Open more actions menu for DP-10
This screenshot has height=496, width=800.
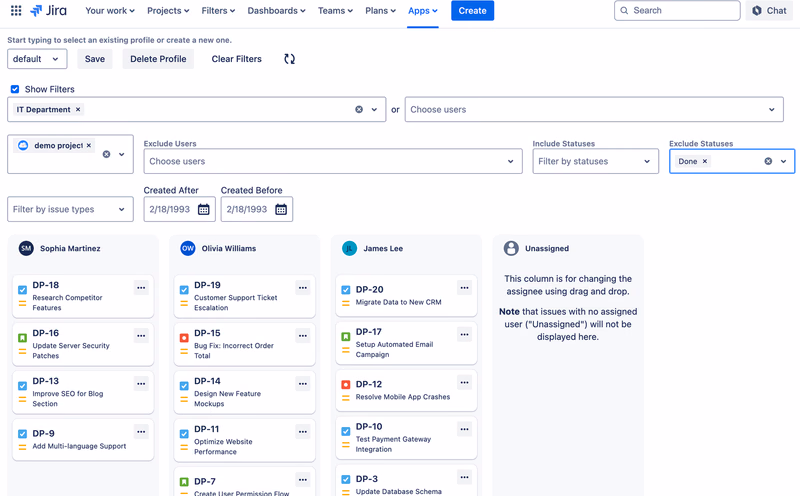pyautogui.click(x=464, y=430)
